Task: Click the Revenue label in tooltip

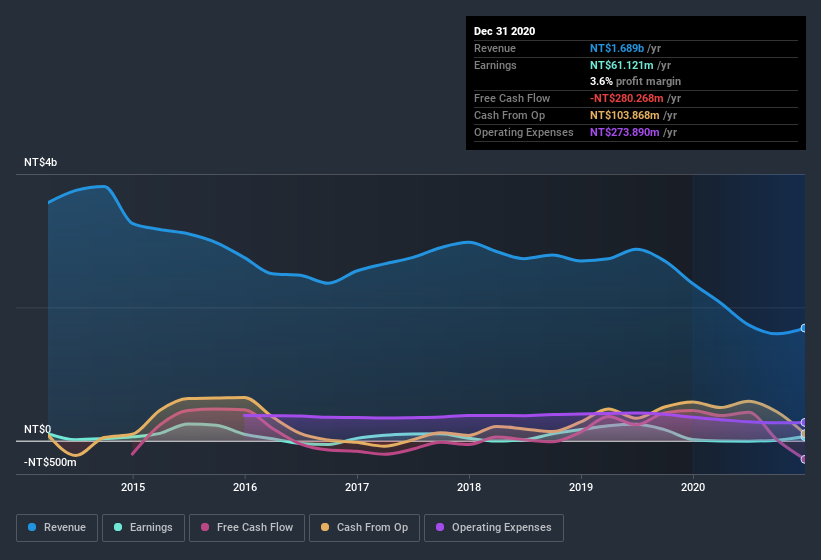Action: tap(495, 48)
